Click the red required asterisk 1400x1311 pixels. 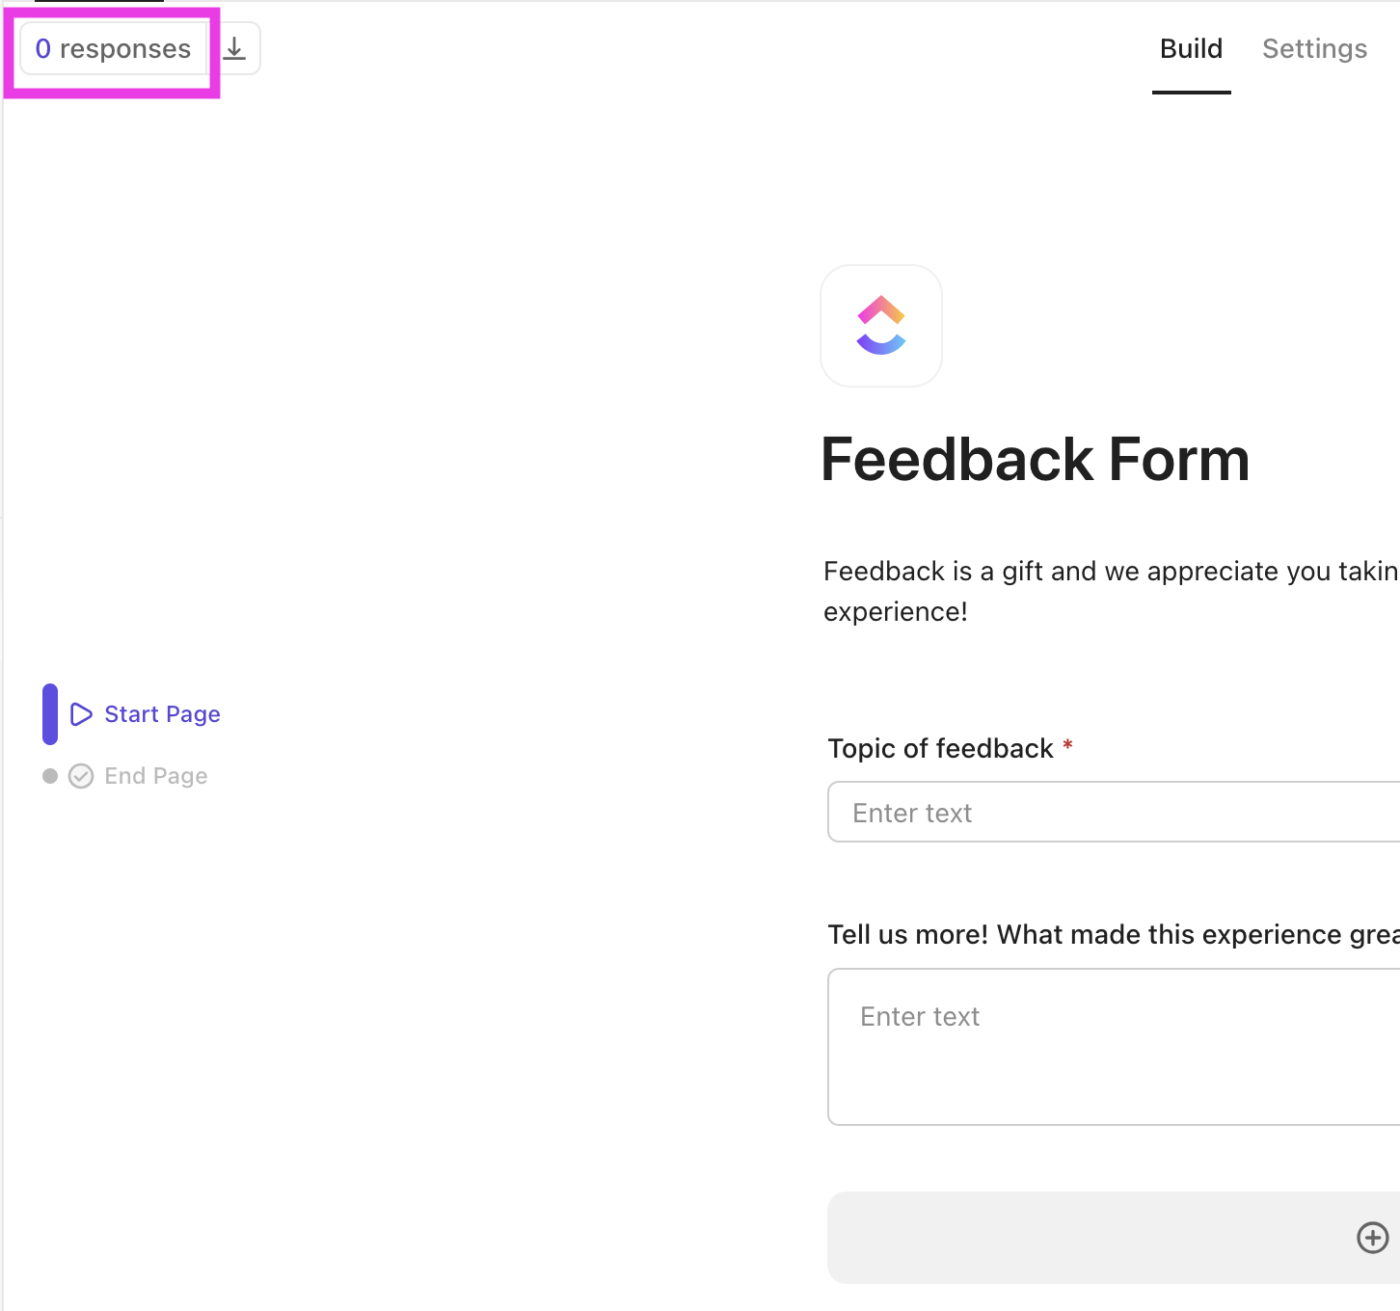1068,745
